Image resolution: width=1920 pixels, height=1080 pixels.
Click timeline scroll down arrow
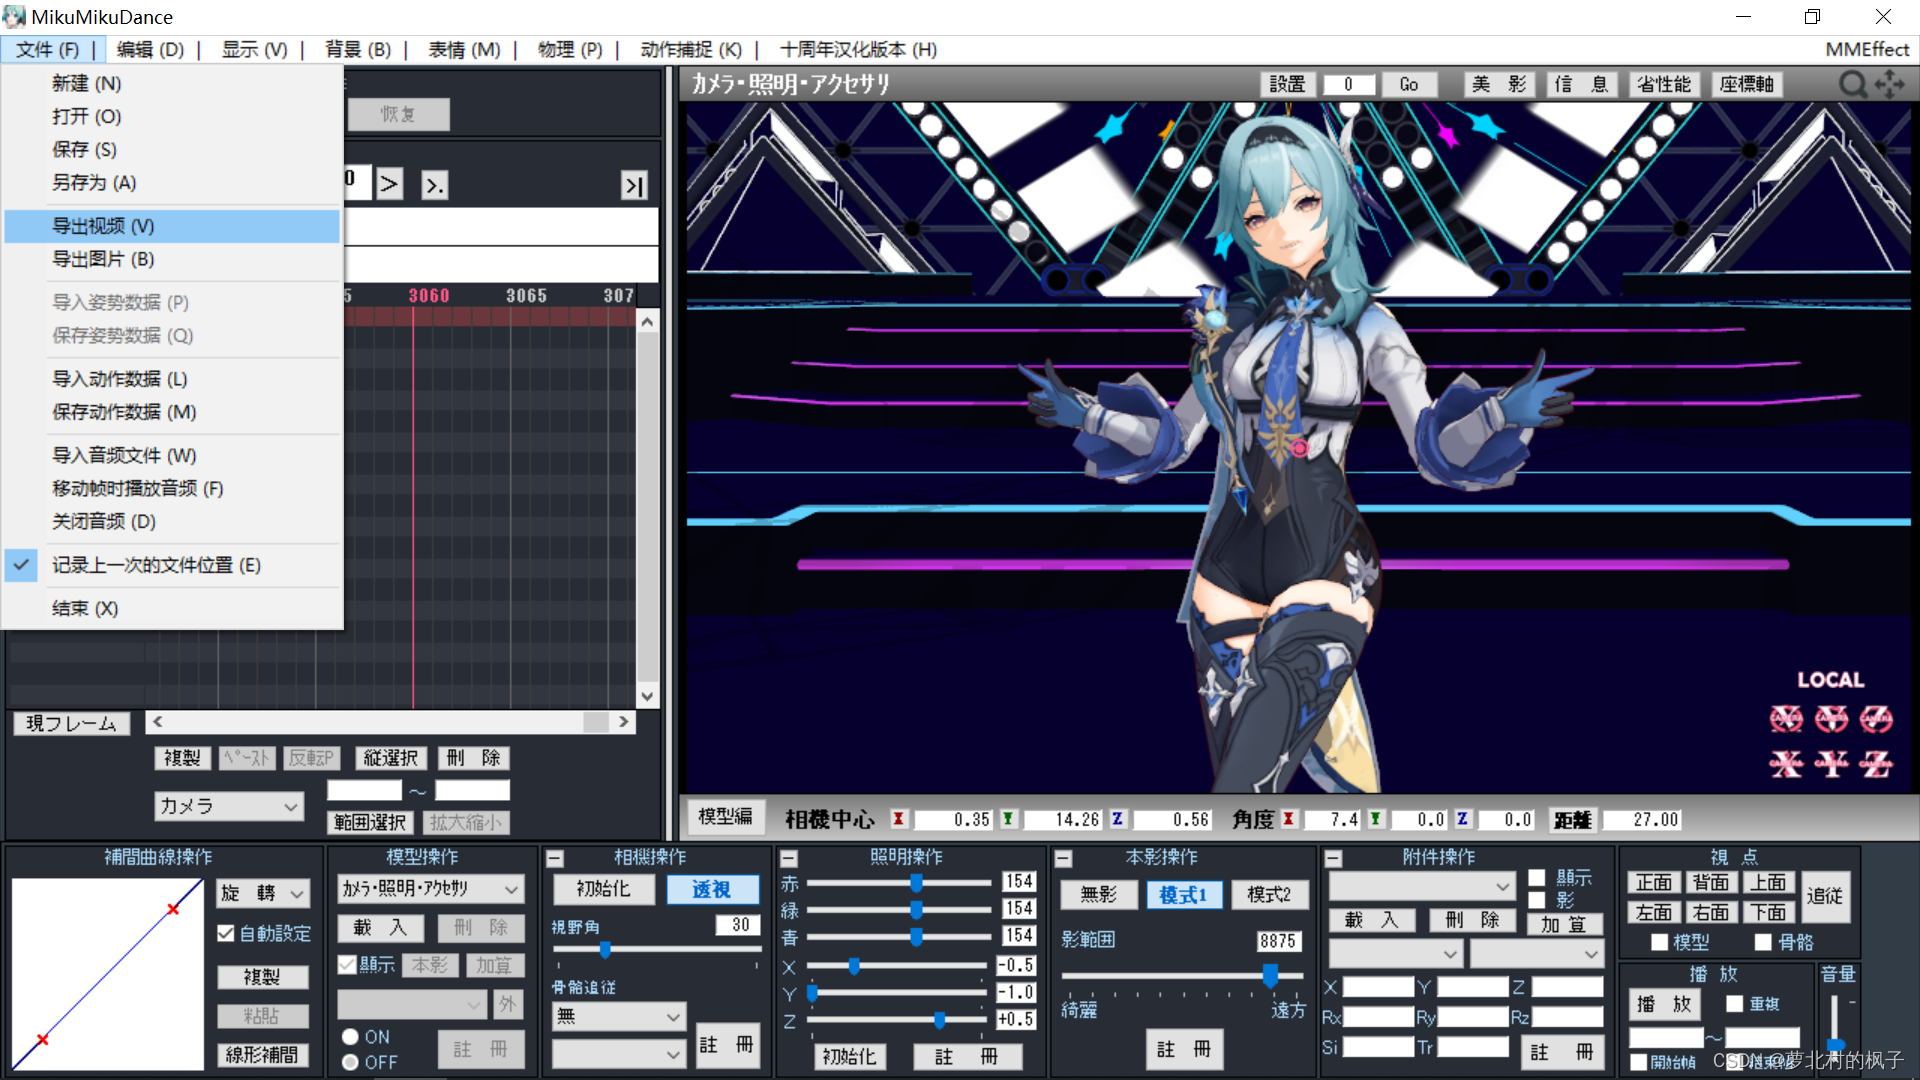[x=647, y=696]
